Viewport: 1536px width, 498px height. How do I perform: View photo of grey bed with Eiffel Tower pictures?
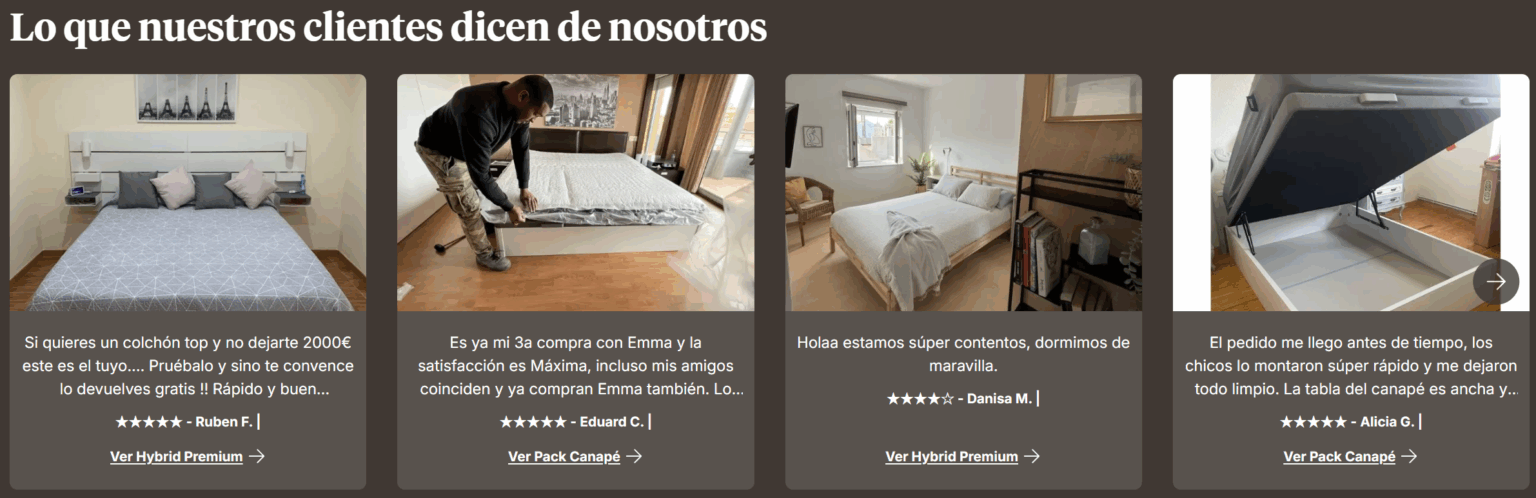188,192
